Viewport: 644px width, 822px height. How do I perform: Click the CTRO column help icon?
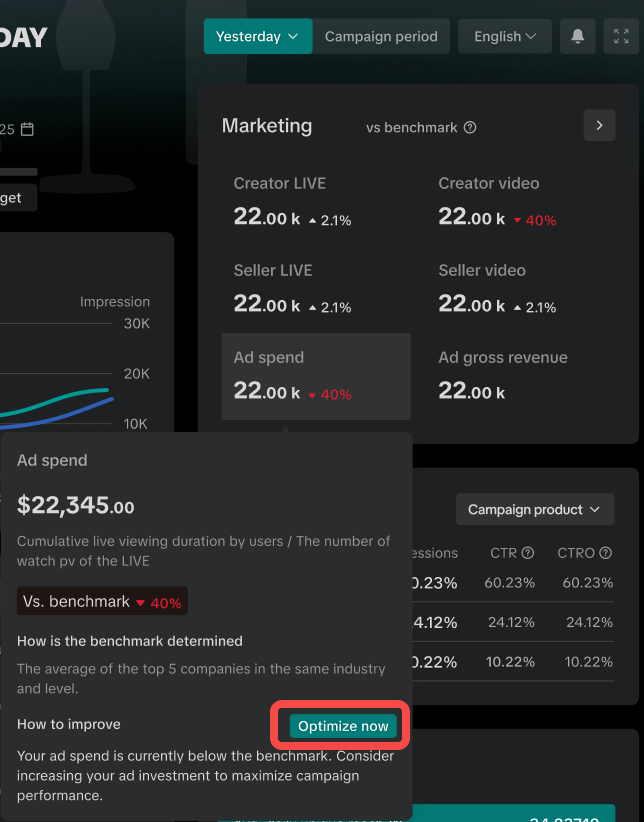(605, 553)
